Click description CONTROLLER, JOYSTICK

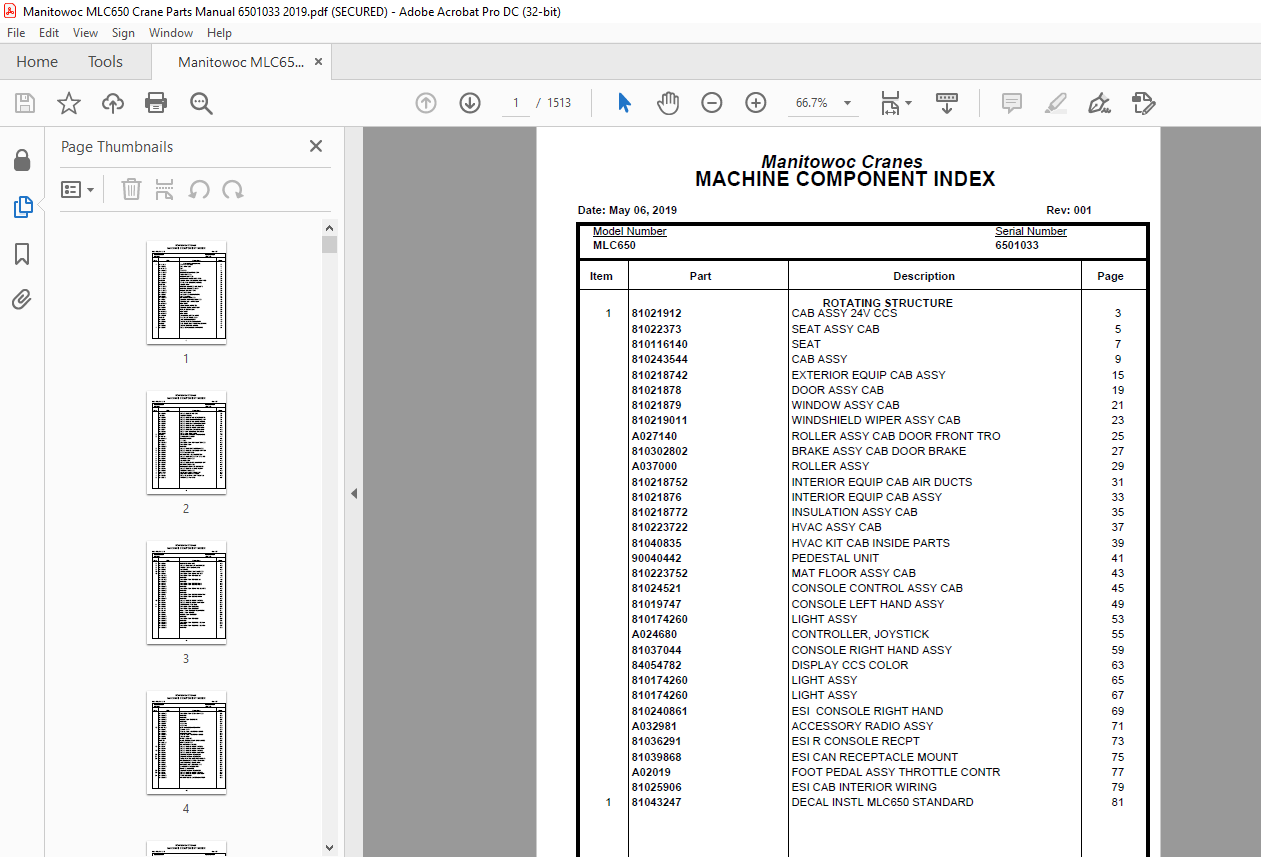coord(860,634)
